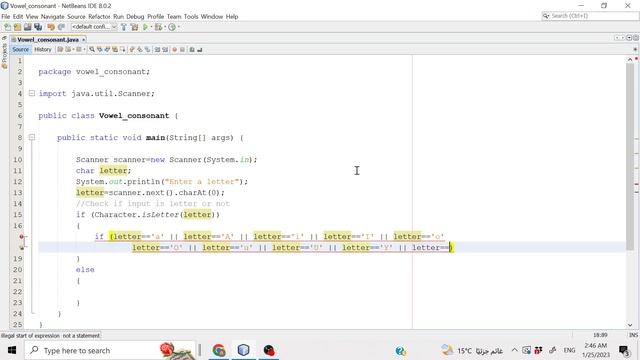Click the Find Selection magnifier icon
640x360 pixels.
(x=92, y=49)
